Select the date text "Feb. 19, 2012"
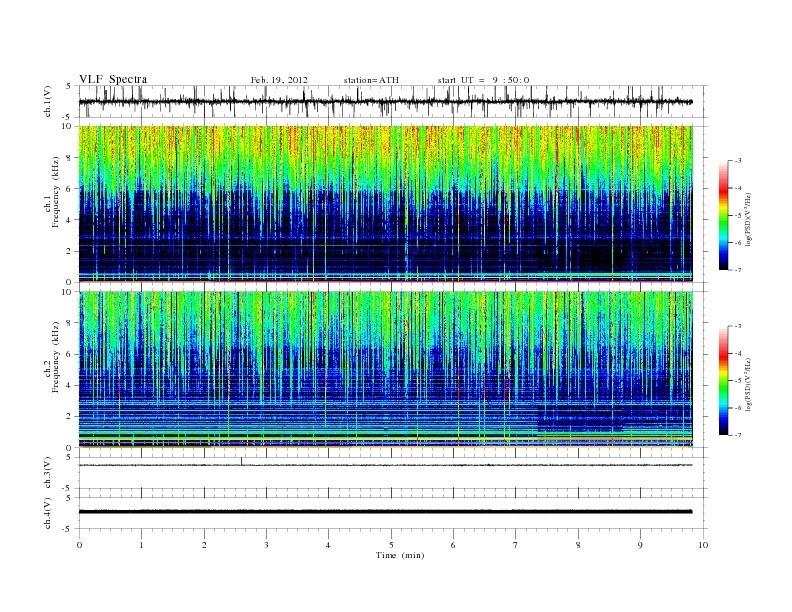Viewport: 792px width, 612px height. 279,80
